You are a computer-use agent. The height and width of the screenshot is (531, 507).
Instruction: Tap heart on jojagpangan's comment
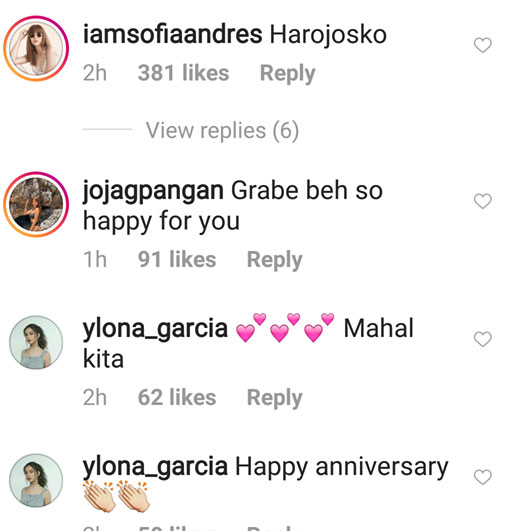pyautogui.click(x=483, y=201)
